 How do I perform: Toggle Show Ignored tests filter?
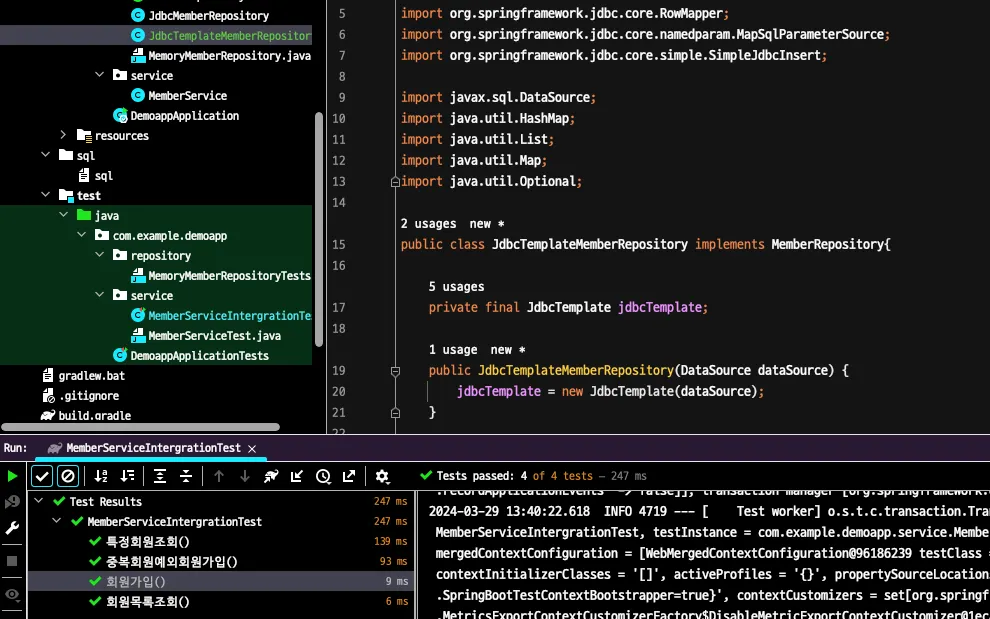67,477
